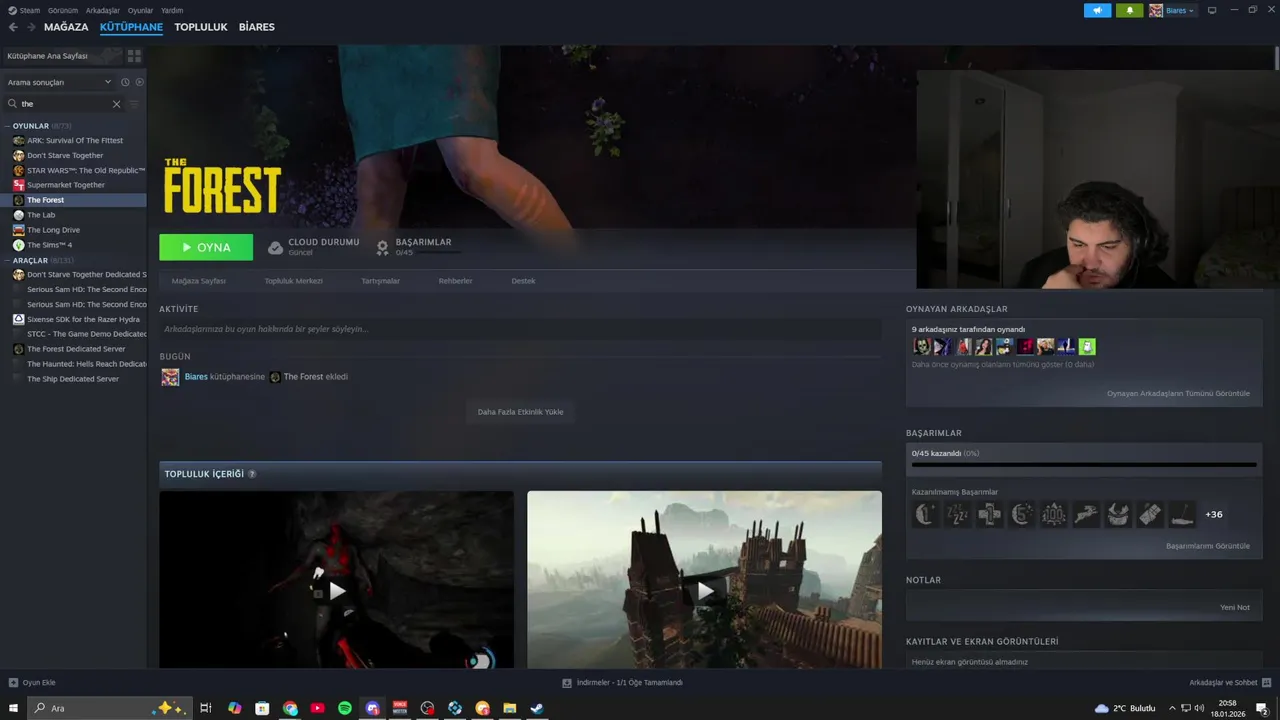Show ready-to-play games filter icon
Screen dimensions: 1280x720
(x=139, y=82)
